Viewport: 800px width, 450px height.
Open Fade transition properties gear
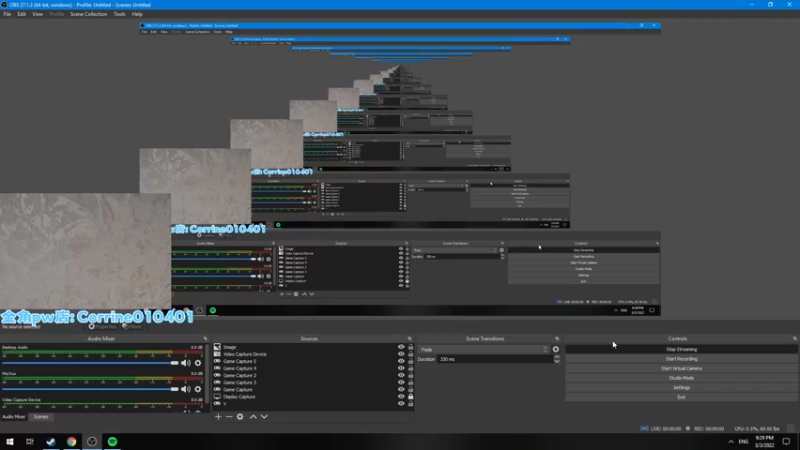click(556, 349)
